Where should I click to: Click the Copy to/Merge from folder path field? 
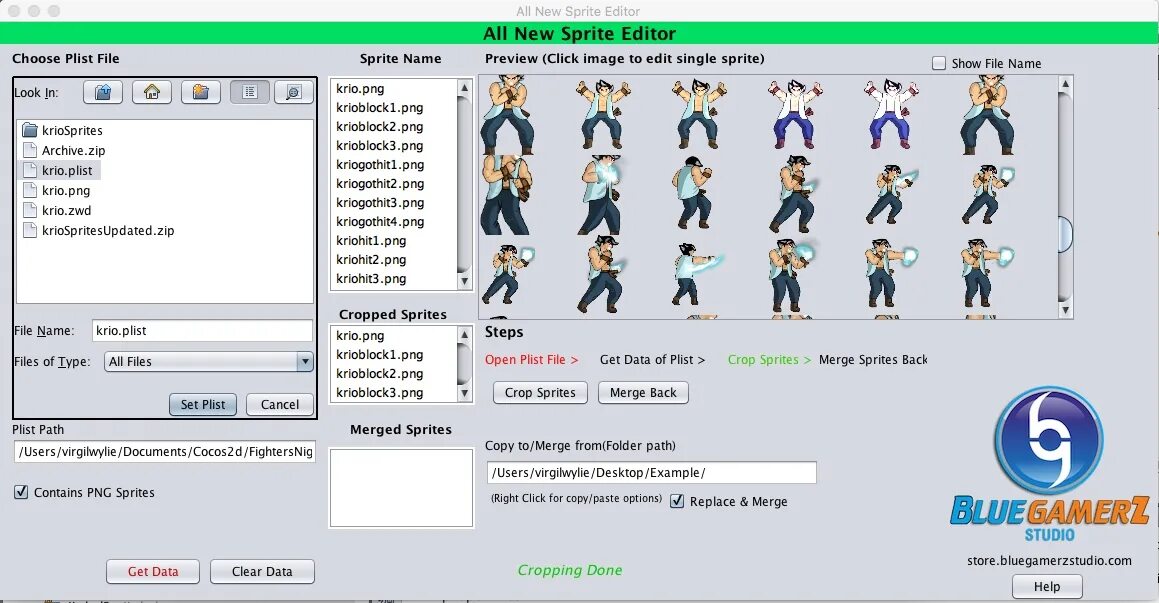pyautogui.click(x=651, y=473)
